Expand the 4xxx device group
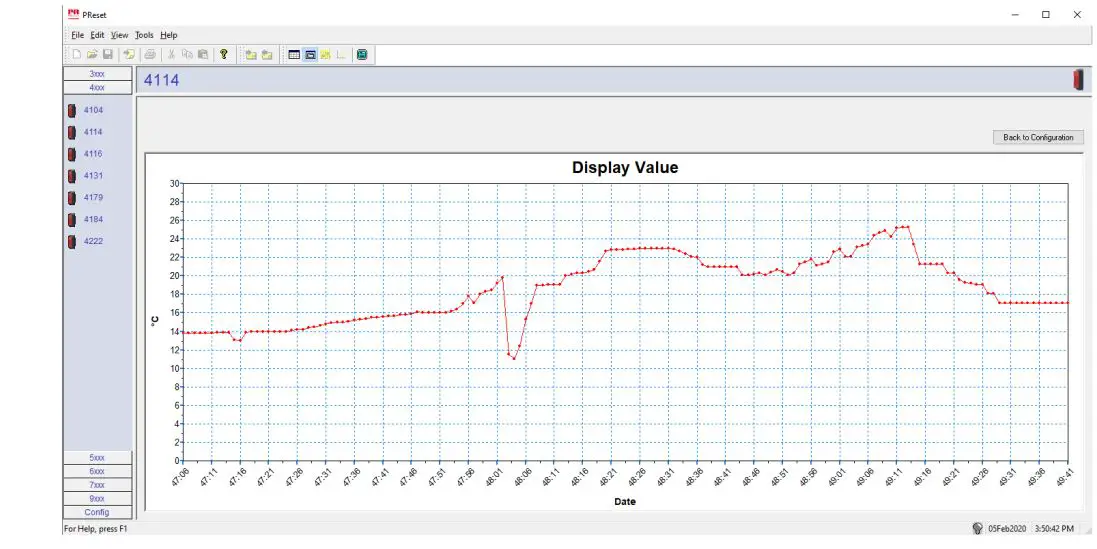Screen dimensions: 1097x549 97,87
